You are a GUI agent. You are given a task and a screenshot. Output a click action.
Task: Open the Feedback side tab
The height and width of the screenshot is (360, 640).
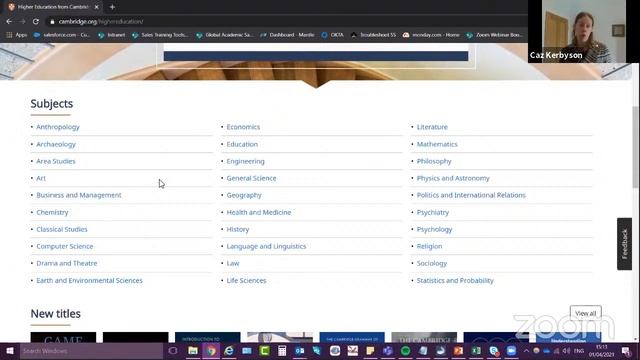(624, 244)
